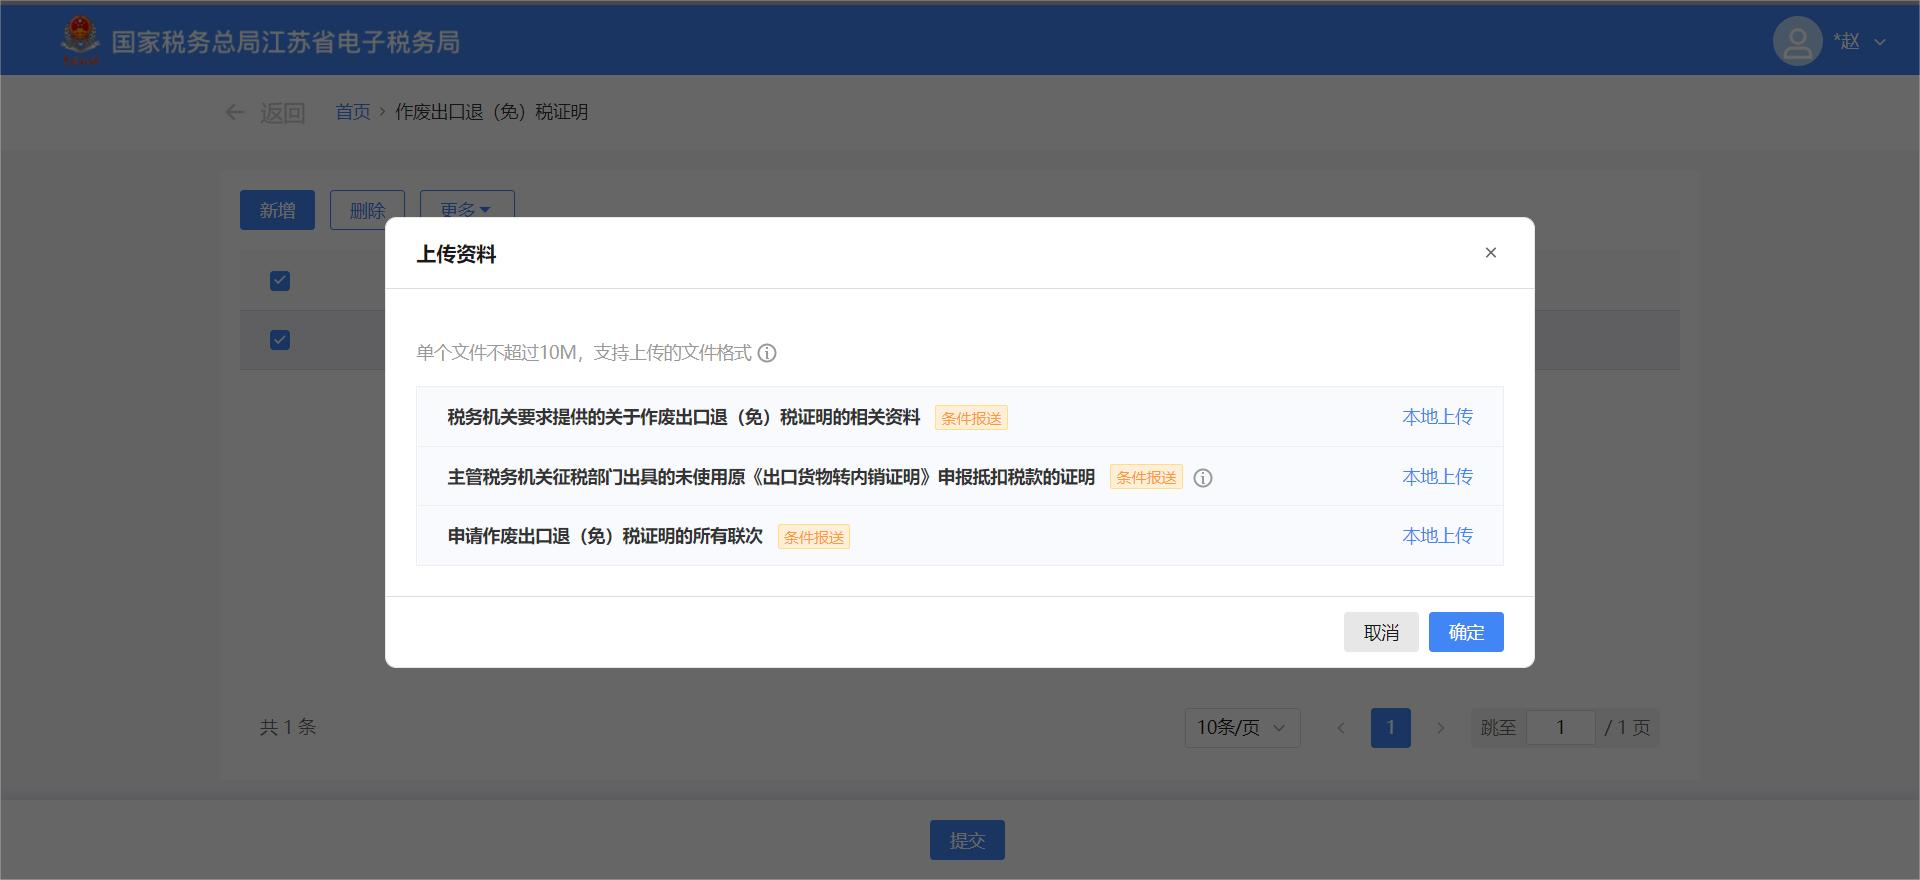1920x880 pixels.
Task: Toggle the header select-all checkbox
Action: pyautogui.click(x=280, y=281)
